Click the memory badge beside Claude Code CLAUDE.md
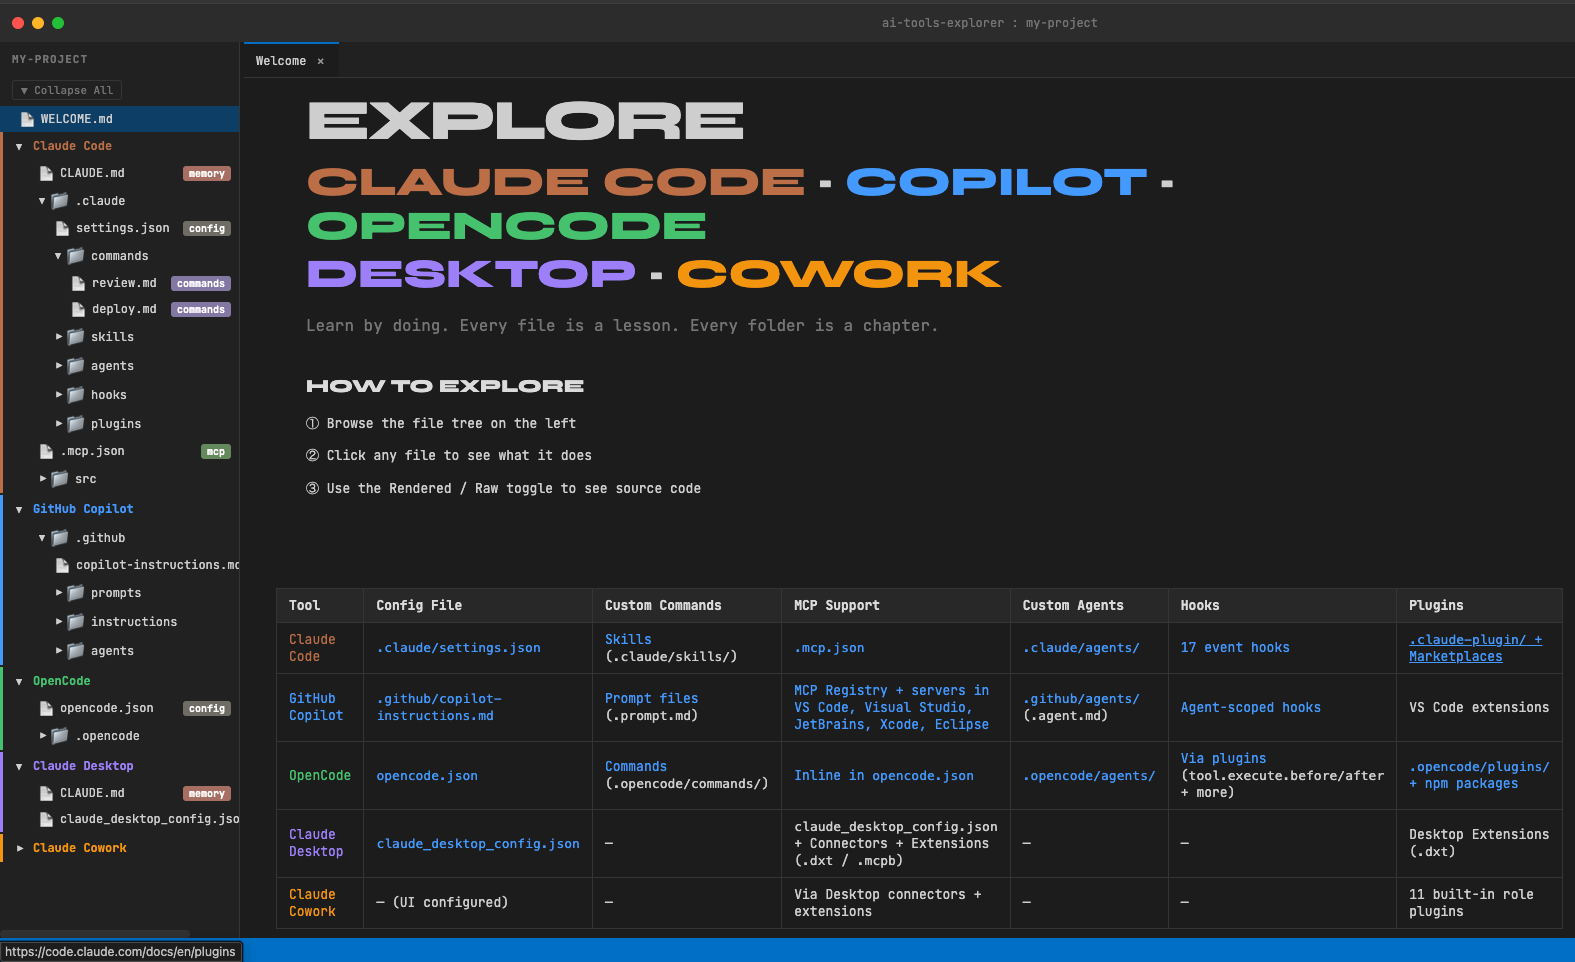 pyautogui.click(x=207, y=174)
